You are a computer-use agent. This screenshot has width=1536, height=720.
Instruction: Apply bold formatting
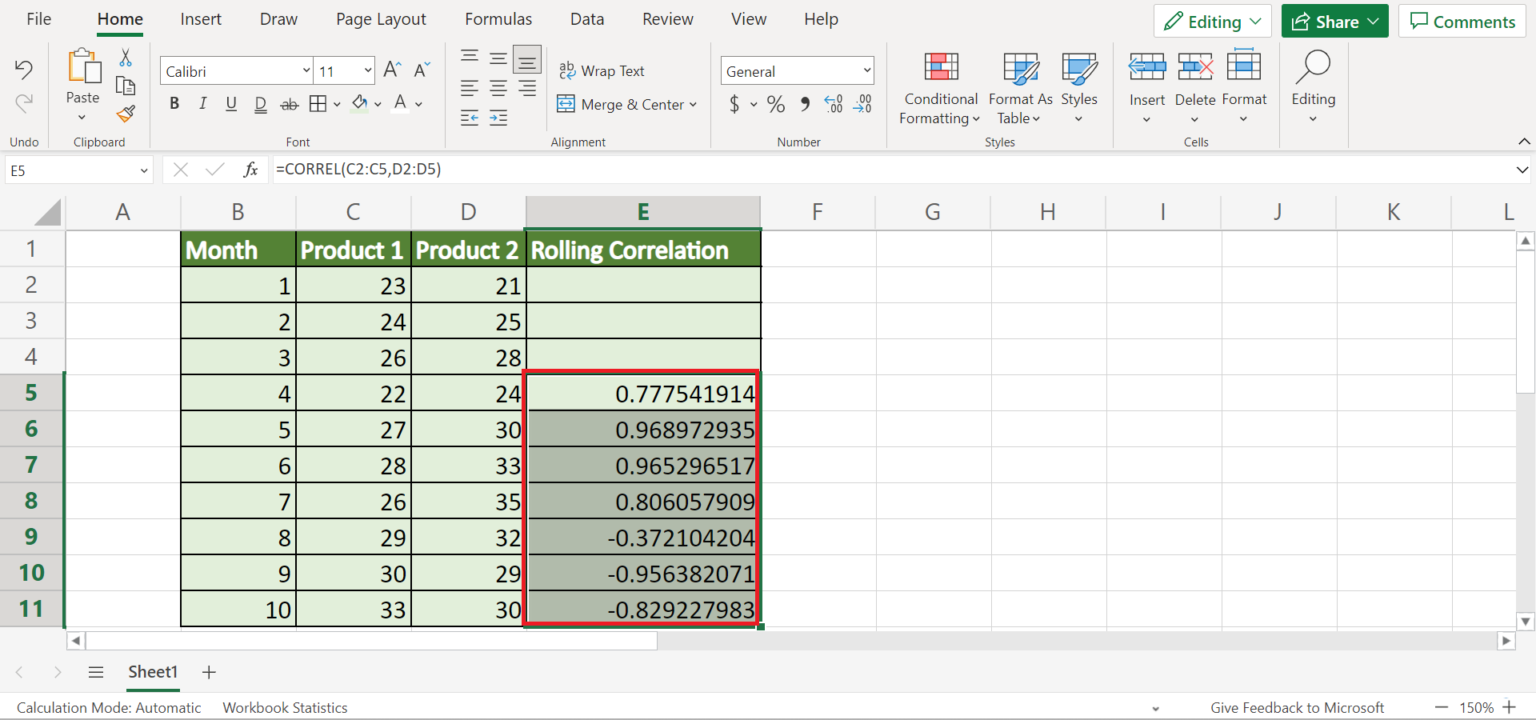tap(173, 103)
